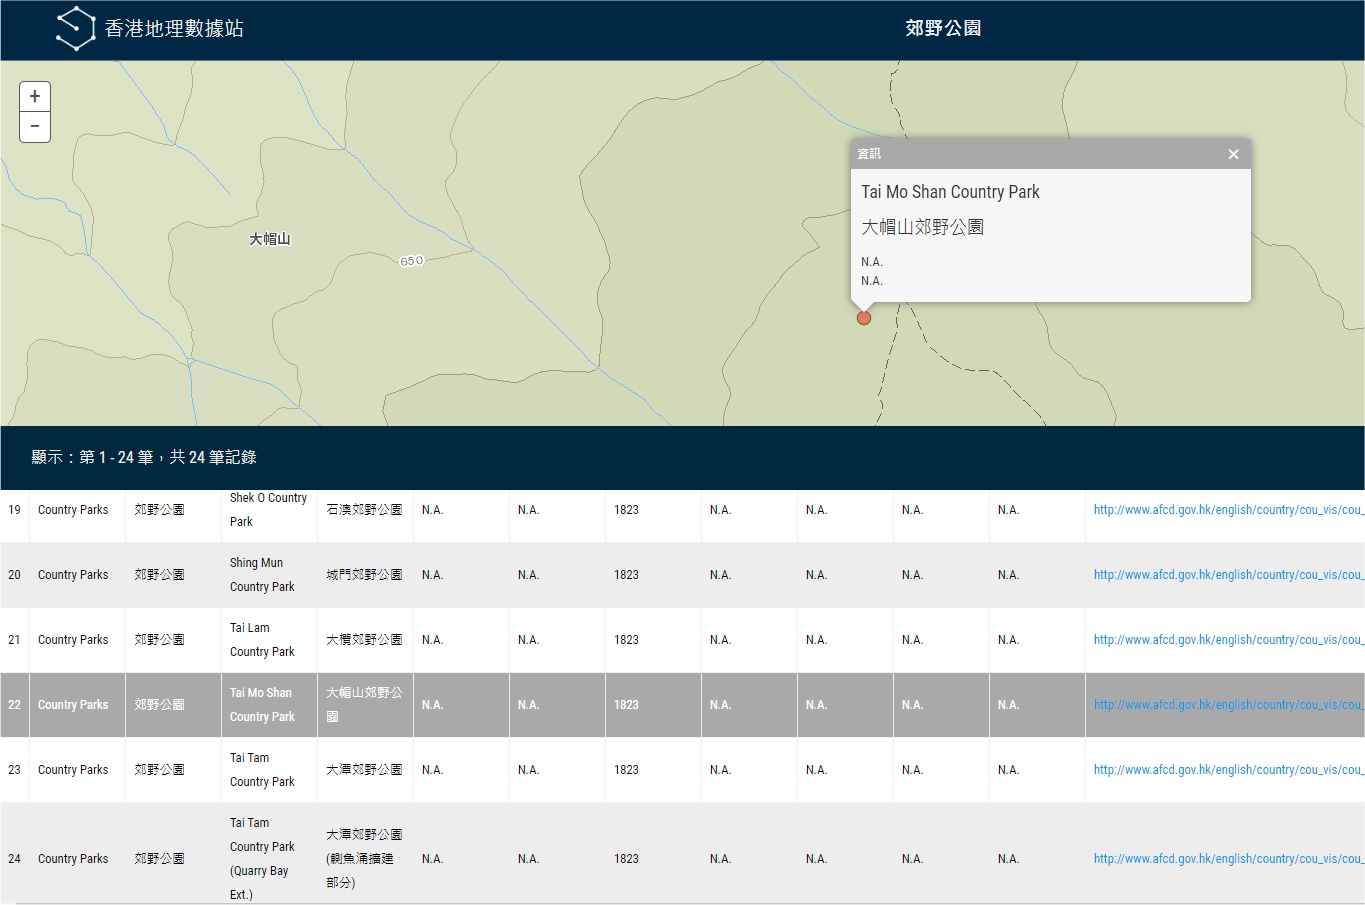
Task: Open the AFCD link for Shing Mun Country Park
Action: click(1227, 575)
